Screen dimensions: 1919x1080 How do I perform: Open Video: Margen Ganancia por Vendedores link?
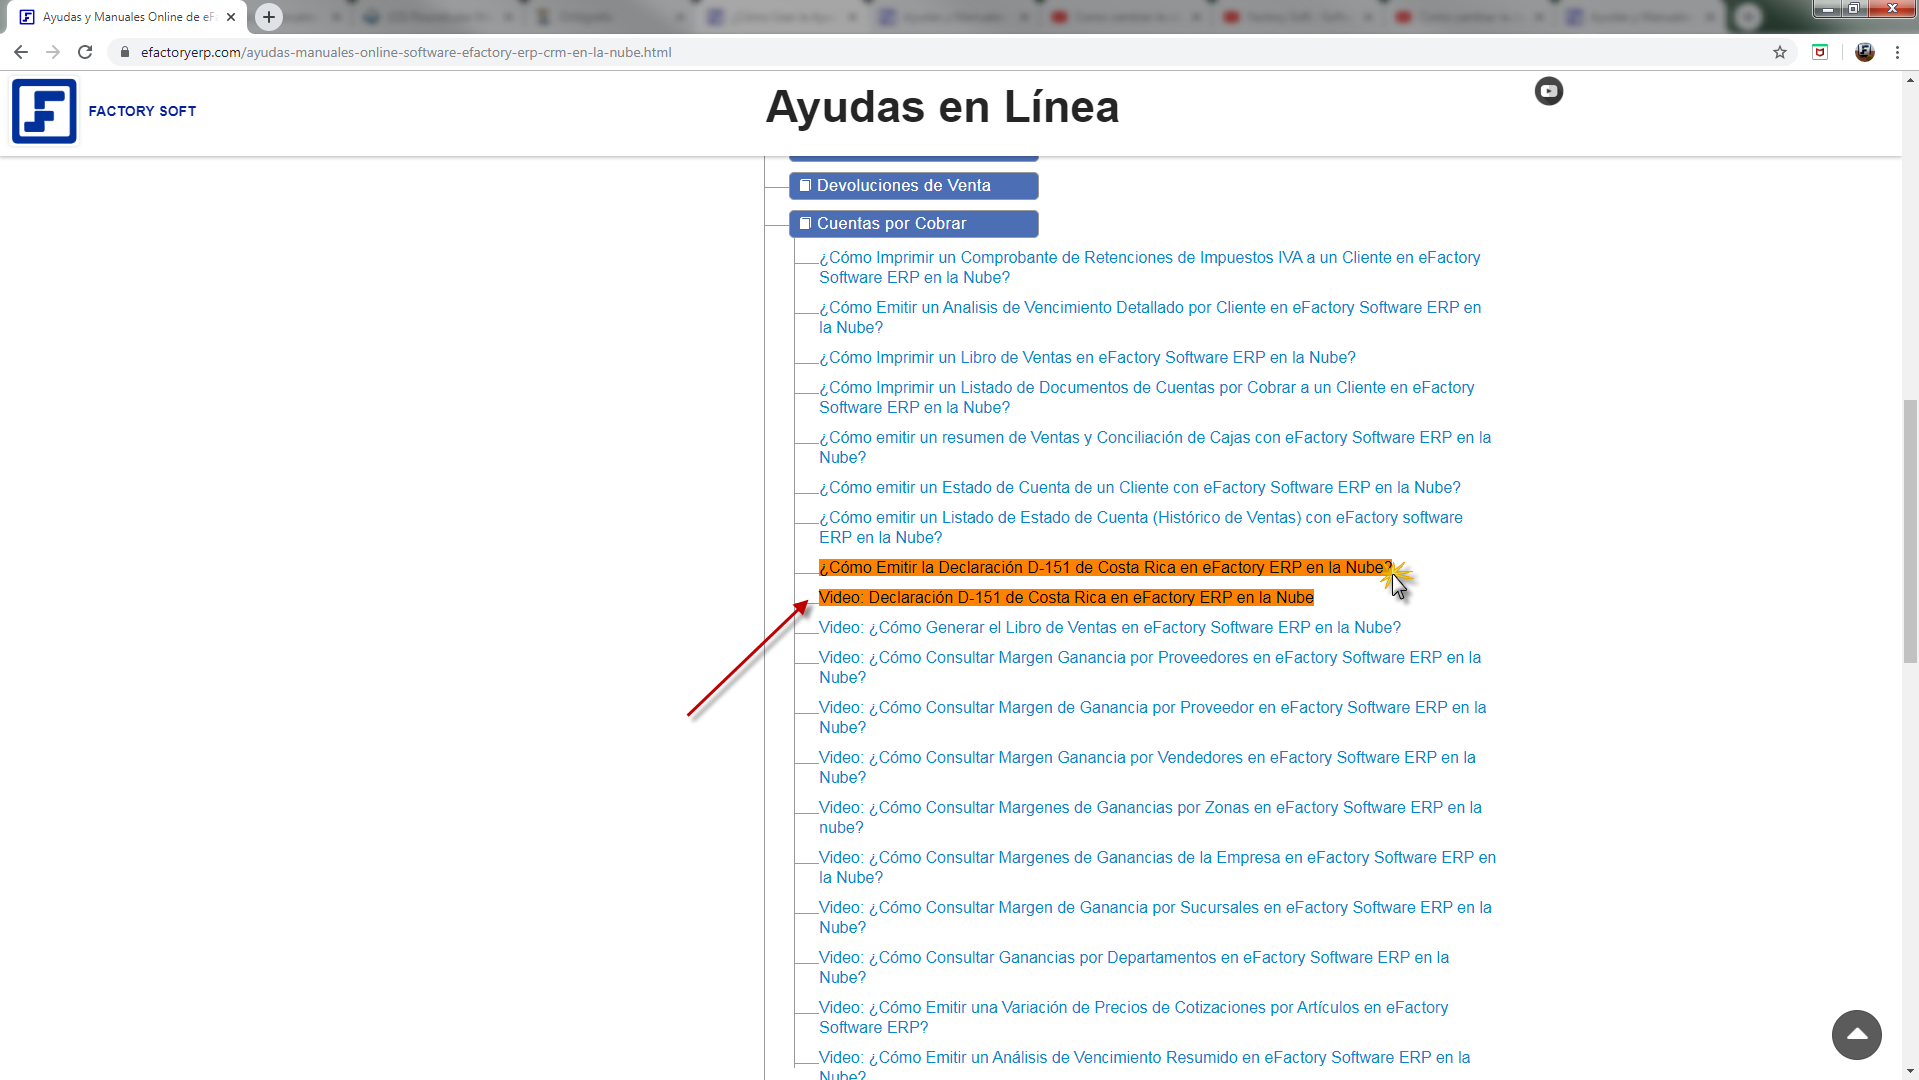click(1147, 768)
